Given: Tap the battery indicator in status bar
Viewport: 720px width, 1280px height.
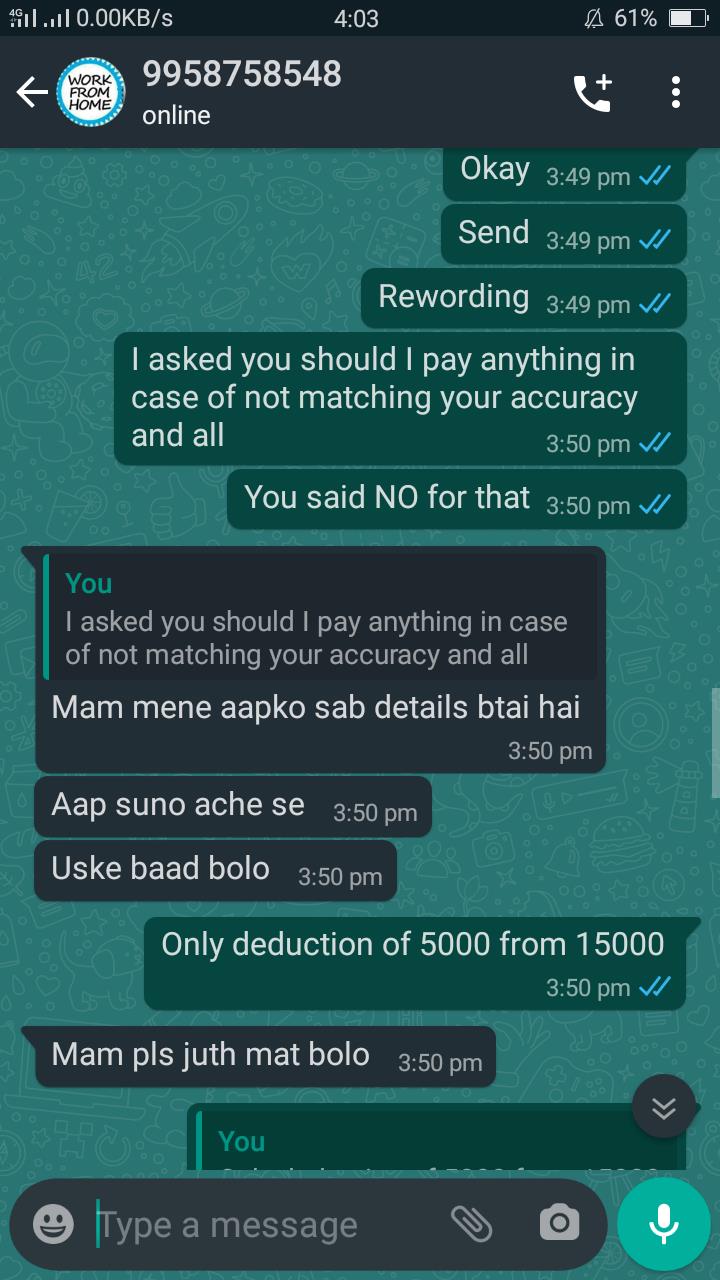Looking at the screenshot, I should 687,18.
